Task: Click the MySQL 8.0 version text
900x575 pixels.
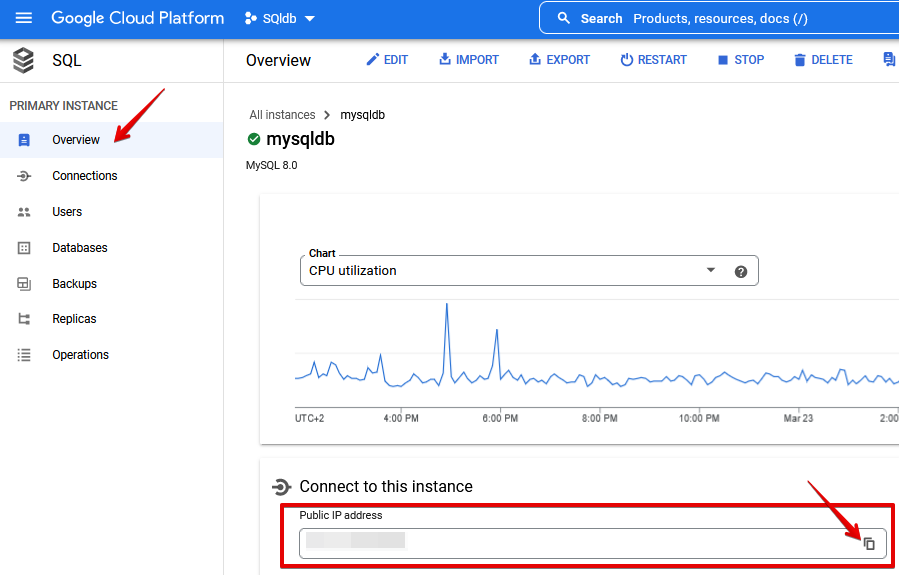Action: point(271,165)
